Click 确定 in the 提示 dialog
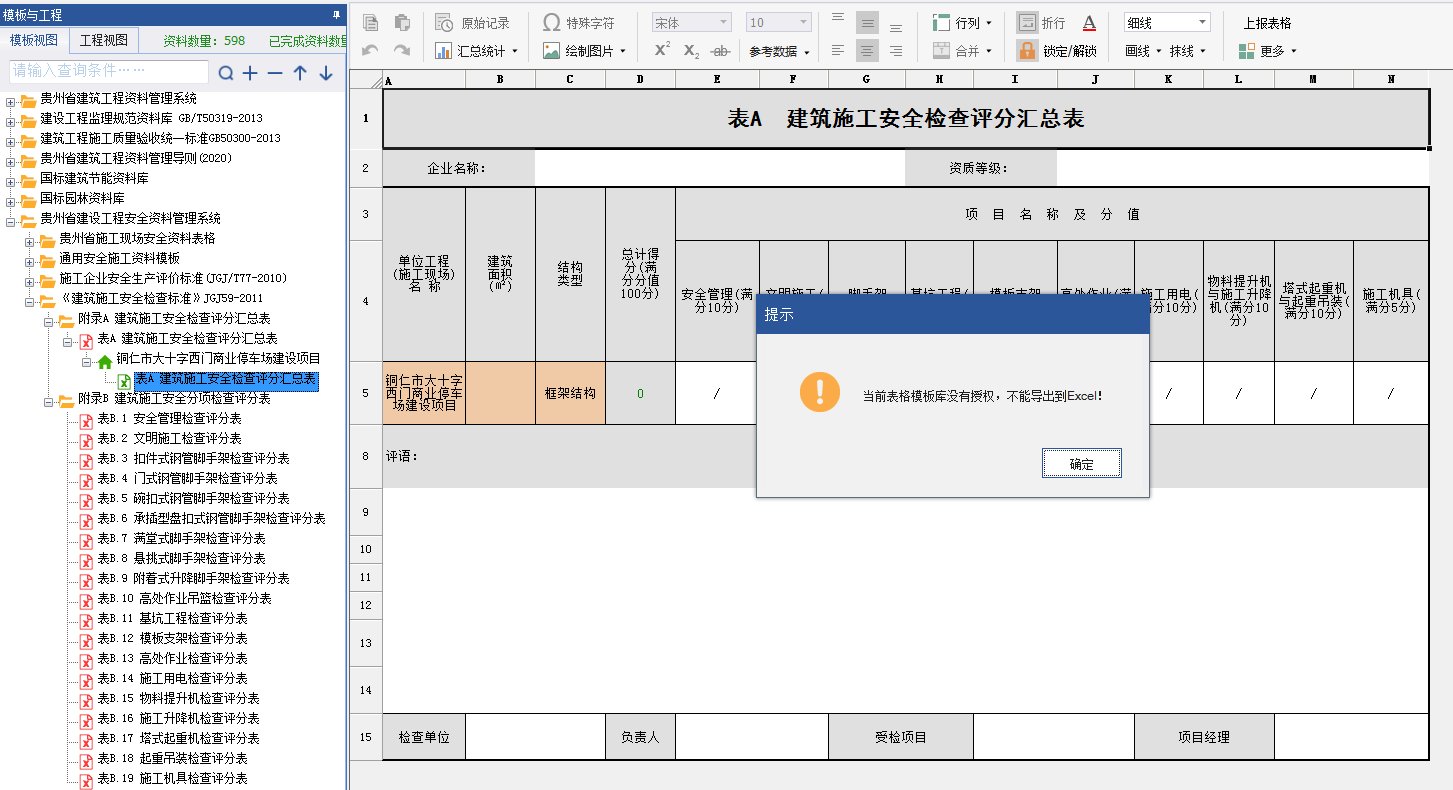The width and height of the screenshot is (1453, 790). tap(1081, 464)
